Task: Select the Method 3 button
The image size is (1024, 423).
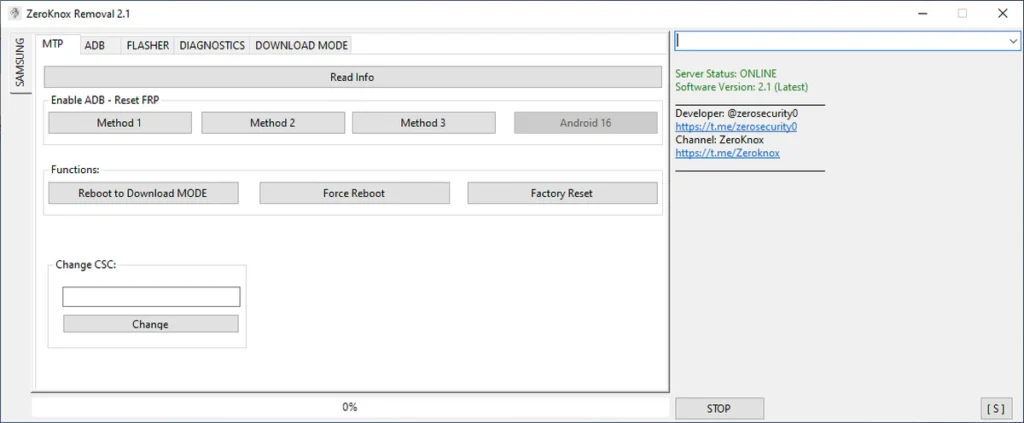Action: point(423,123)
